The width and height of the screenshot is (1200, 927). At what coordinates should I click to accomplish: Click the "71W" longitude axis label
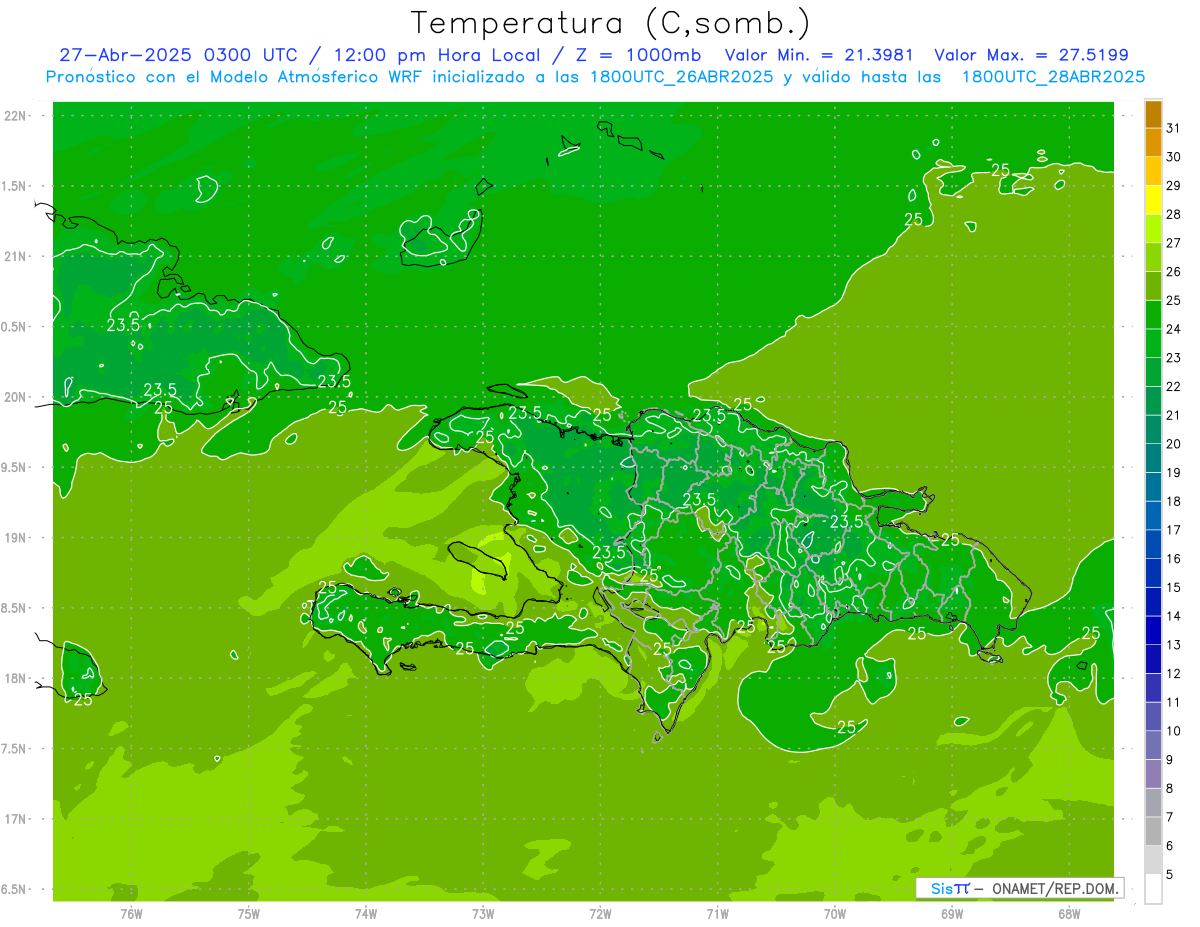tap(717, 915)
